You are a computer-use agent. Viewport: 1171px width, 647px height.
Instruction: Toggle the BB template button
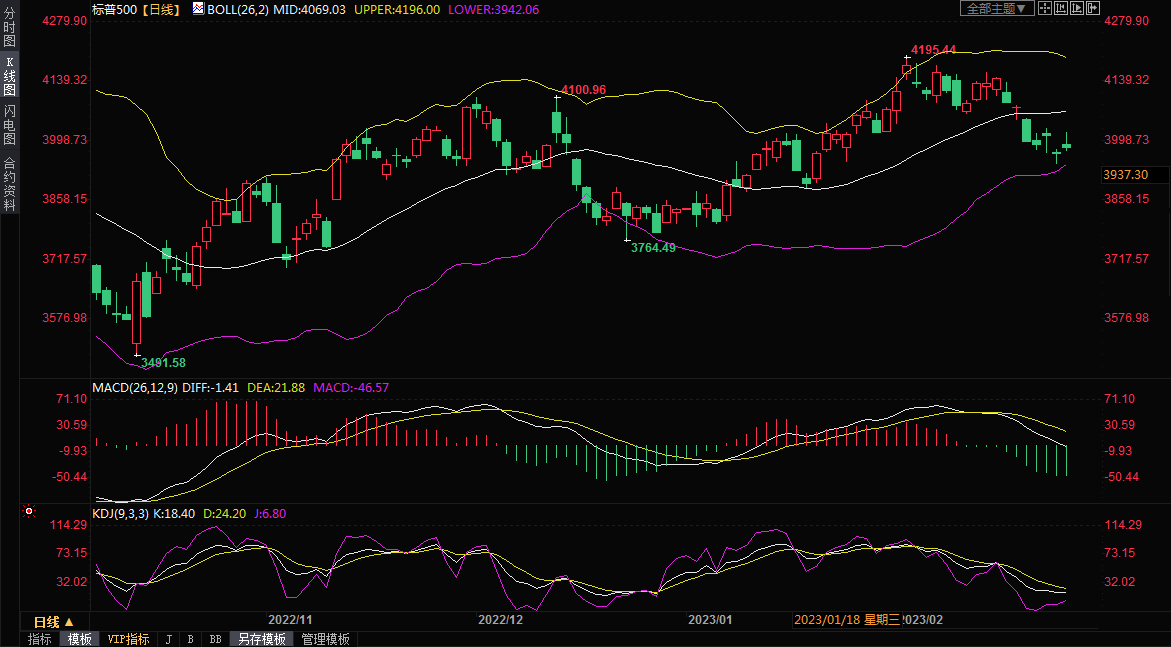pyautogui.click(x=215, y=639)
